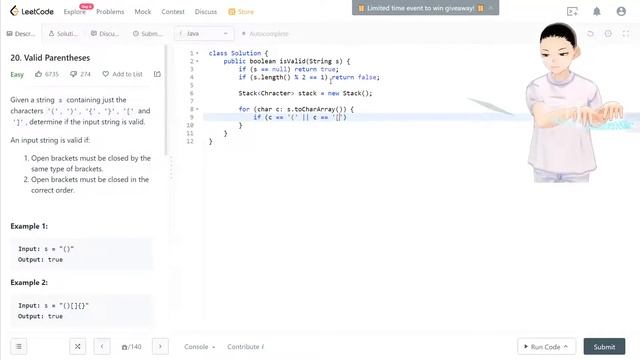
Task: Open the Java language dropdown
Action: coord(204,33)
